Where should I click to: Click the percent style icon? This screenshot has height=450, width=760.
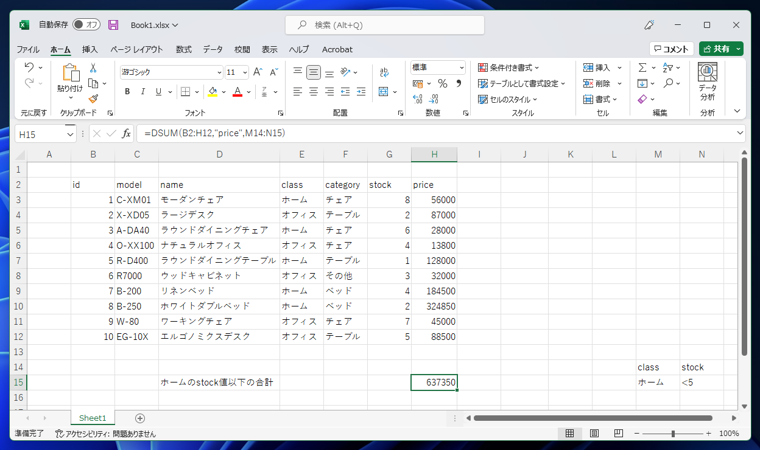[x=443, y=83]
